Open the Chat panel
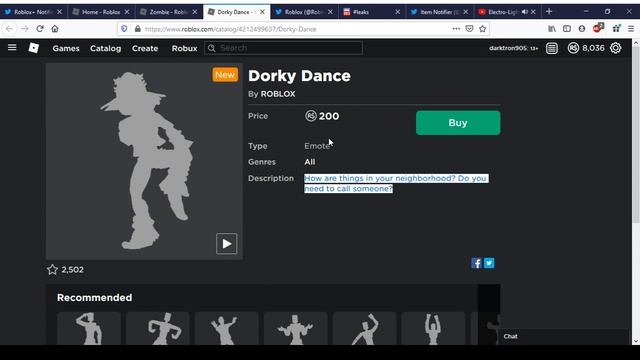Screen dimensions: 640x360 pyautogui.click(x=563, y=336)
